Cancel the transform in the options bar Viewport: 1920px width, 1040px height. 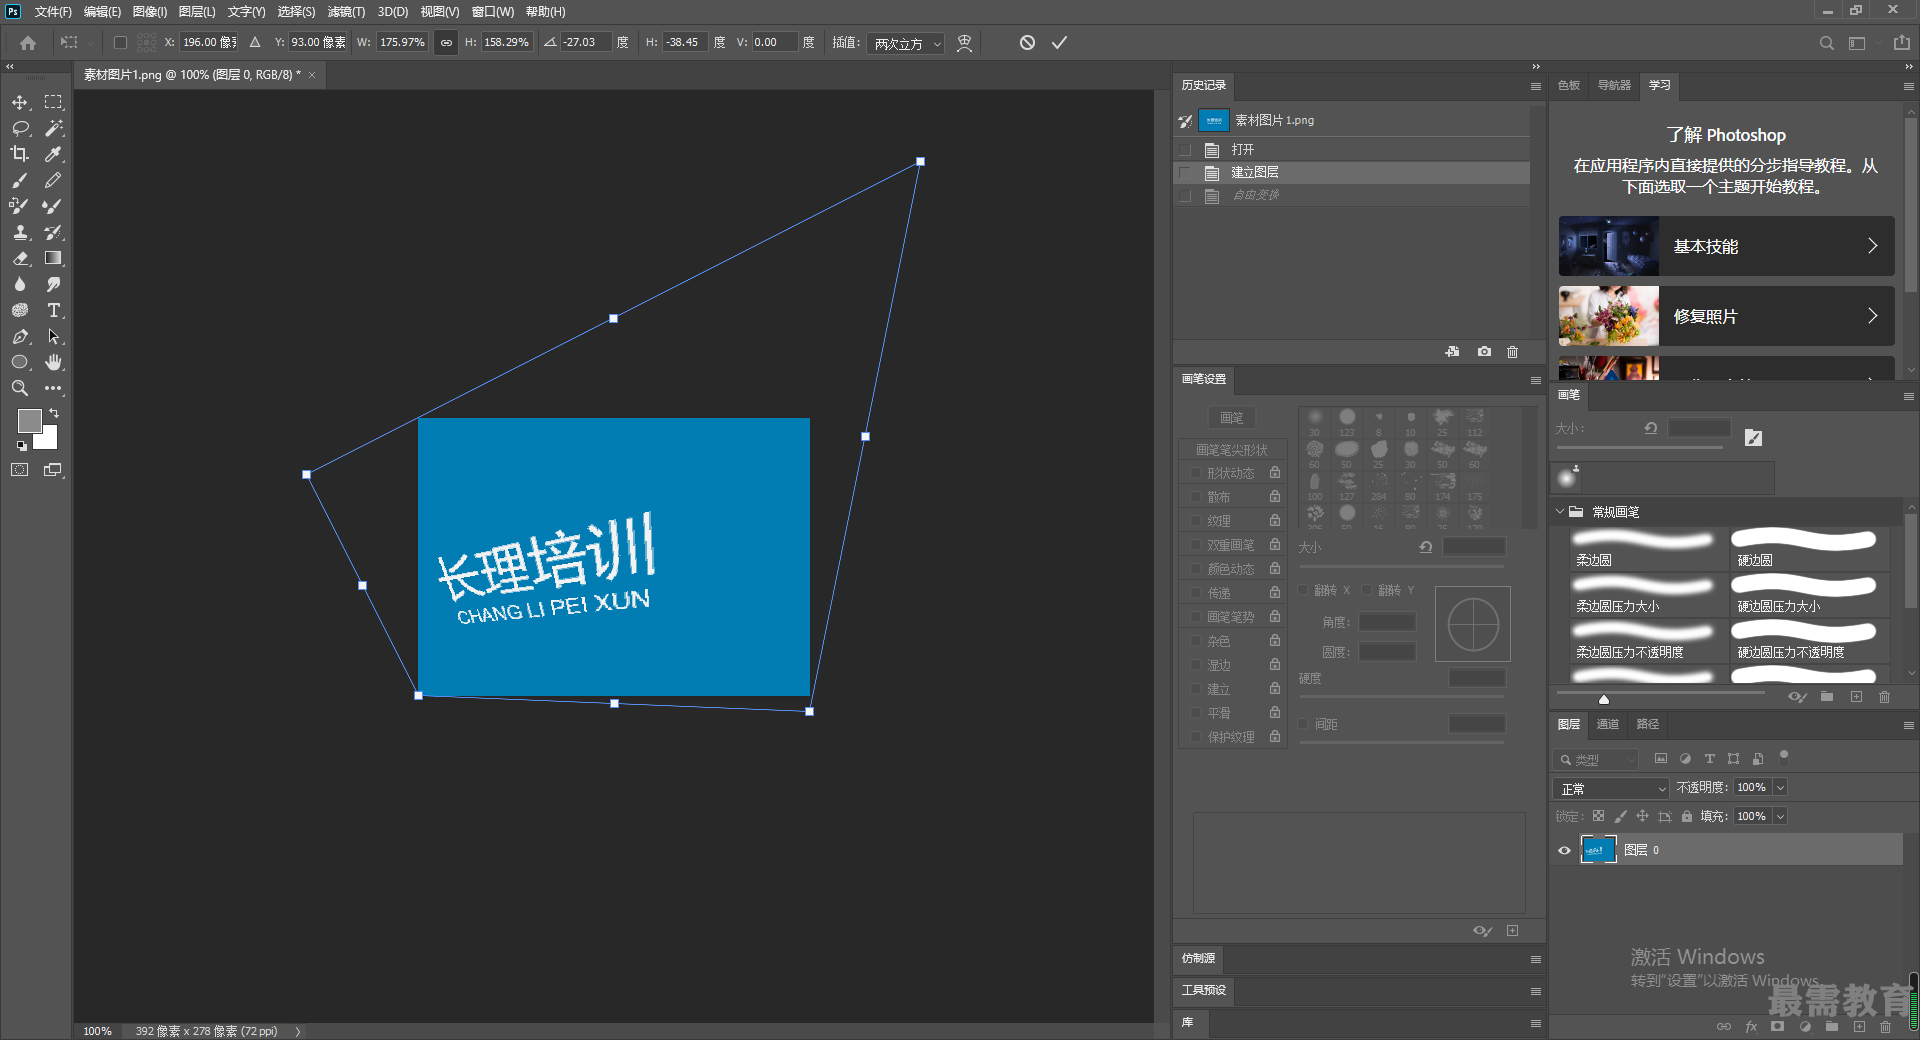1027,42
